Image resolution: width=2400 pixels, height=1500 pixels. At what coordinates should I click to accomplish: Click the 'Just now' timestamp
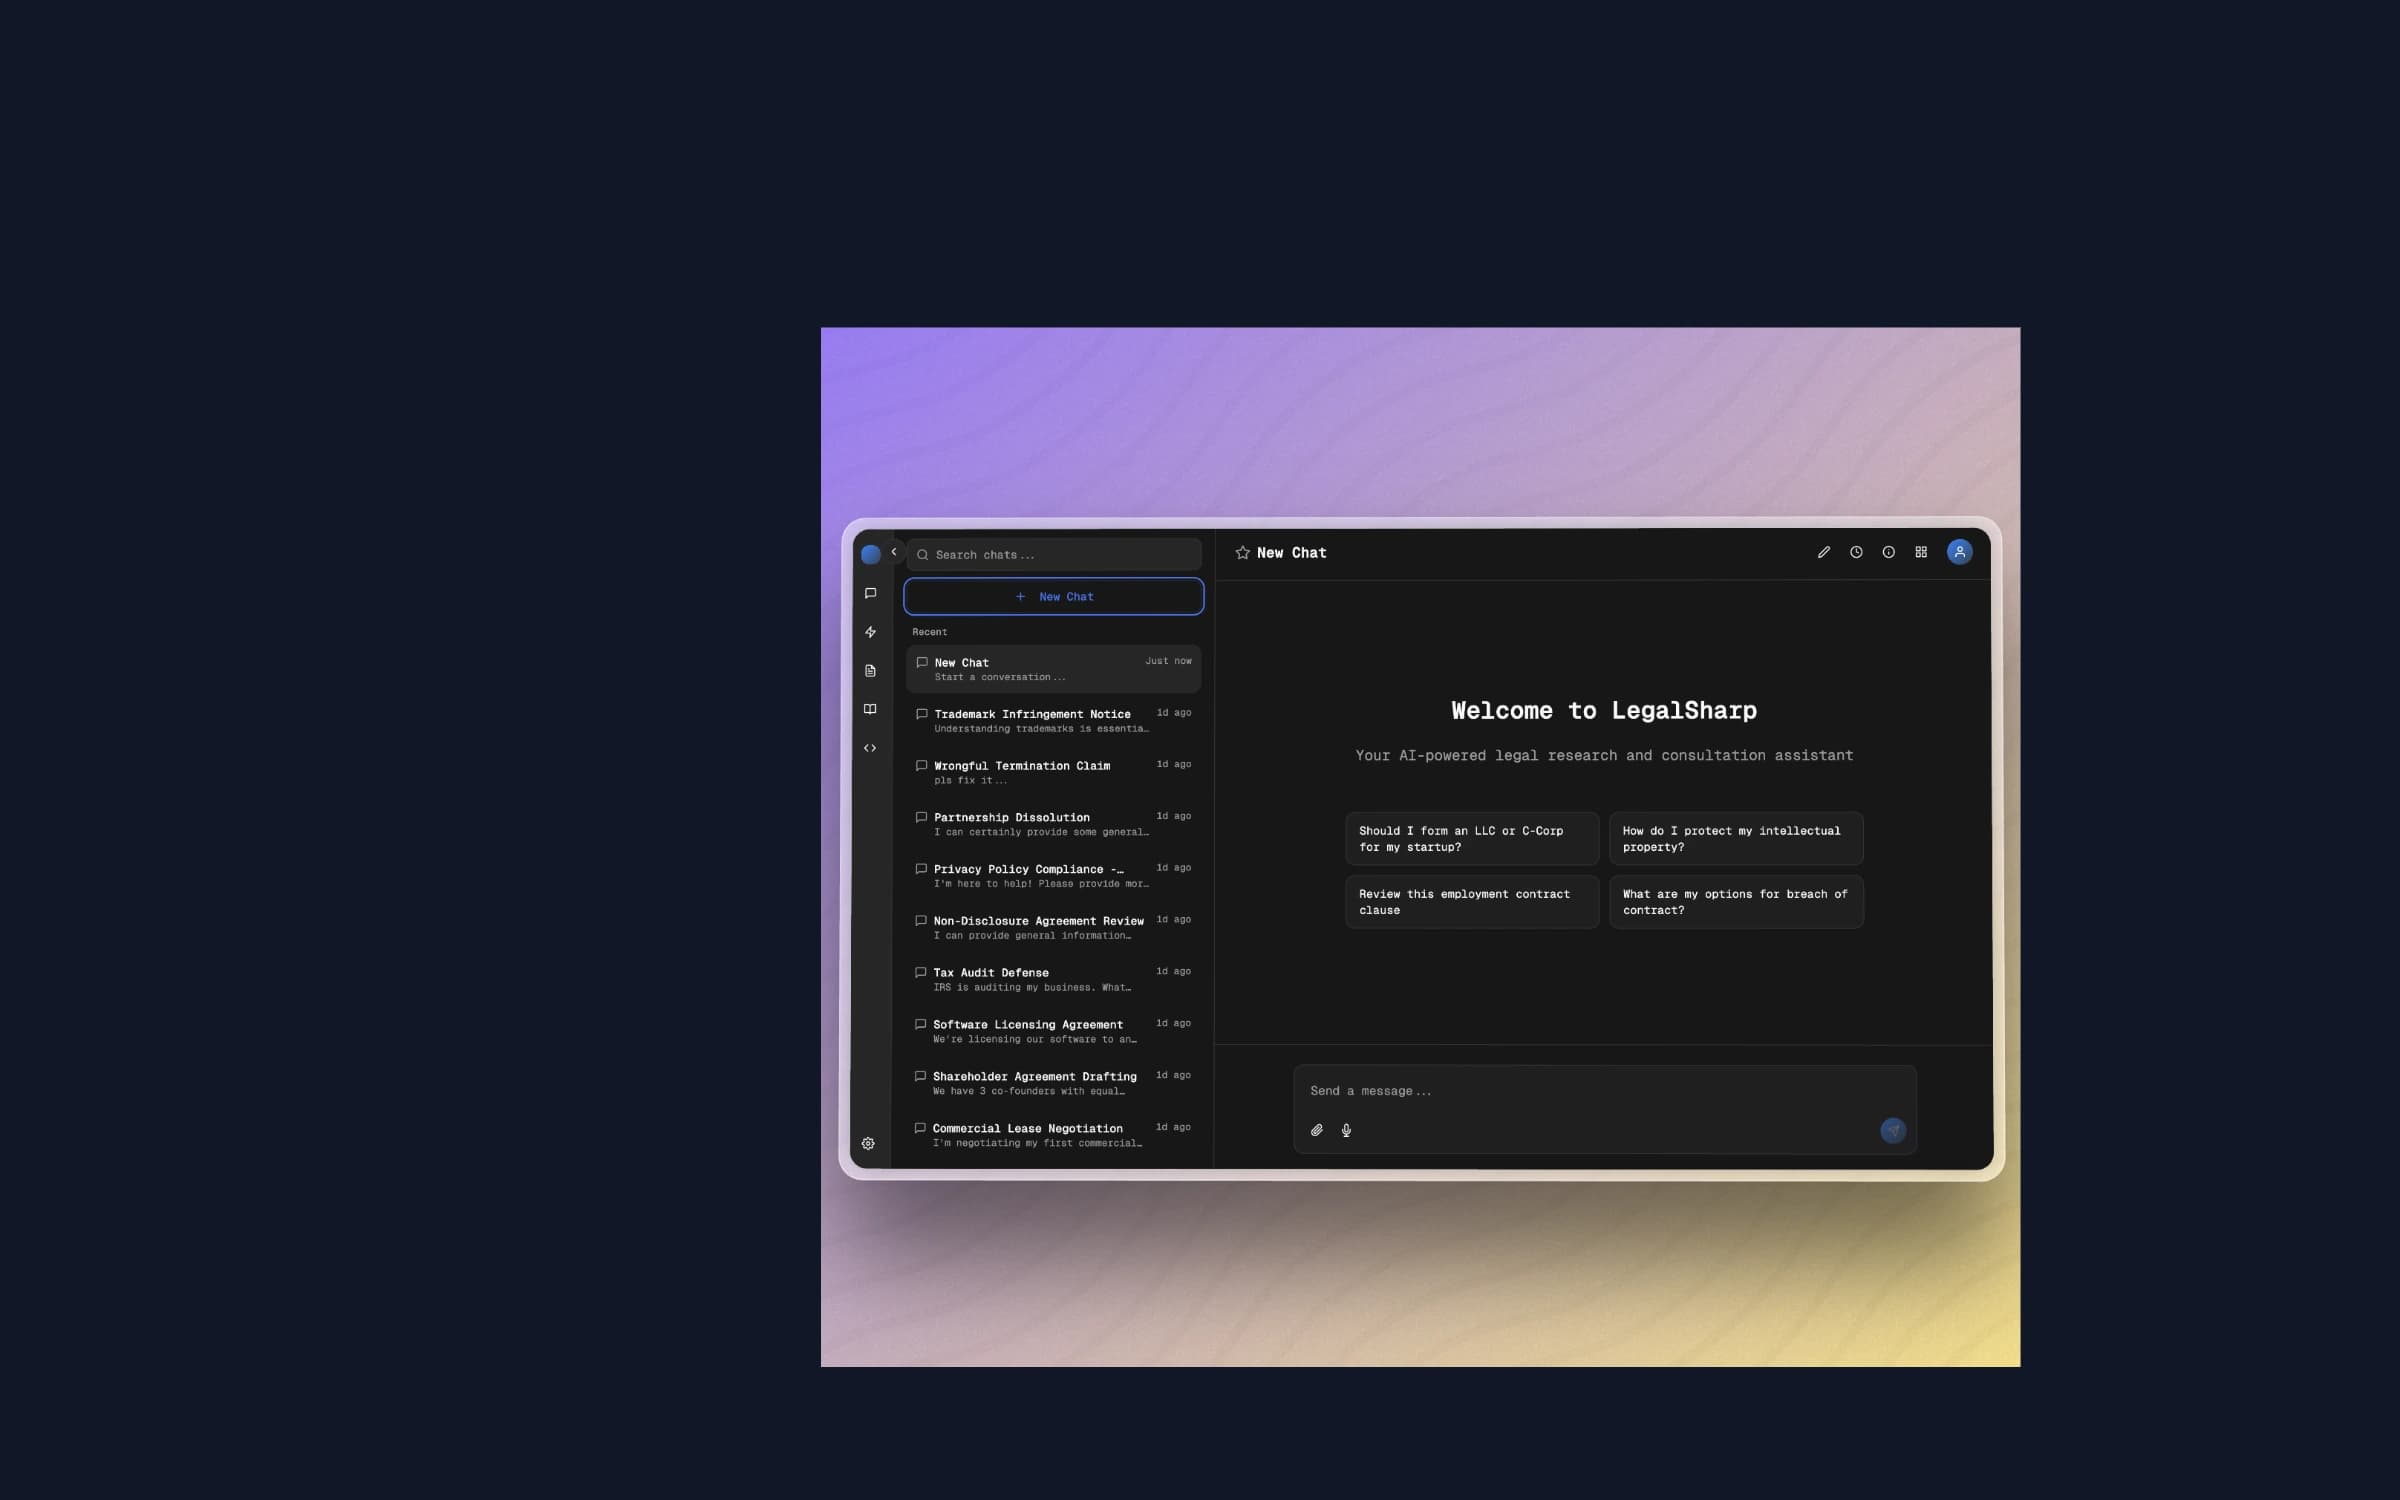[1168, 661]
